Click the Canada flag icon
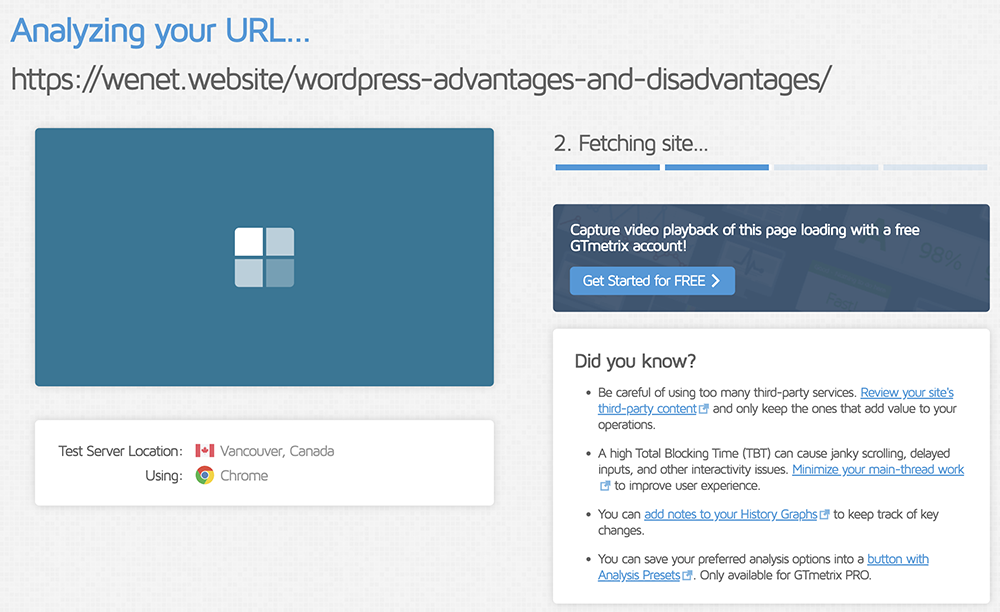 205,451
